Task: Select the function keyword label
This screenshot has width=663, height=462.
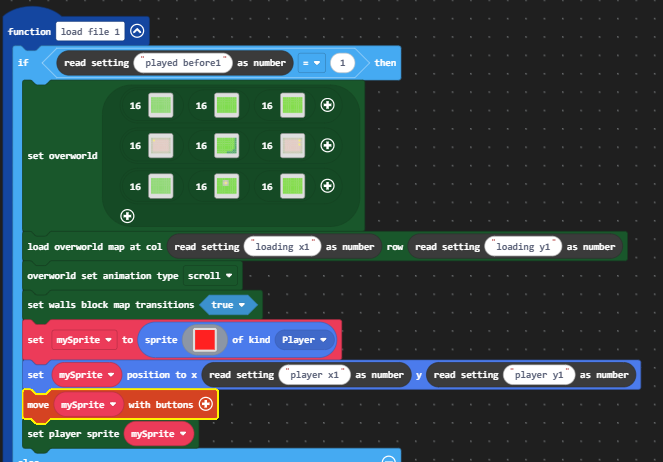Action: 29,32
